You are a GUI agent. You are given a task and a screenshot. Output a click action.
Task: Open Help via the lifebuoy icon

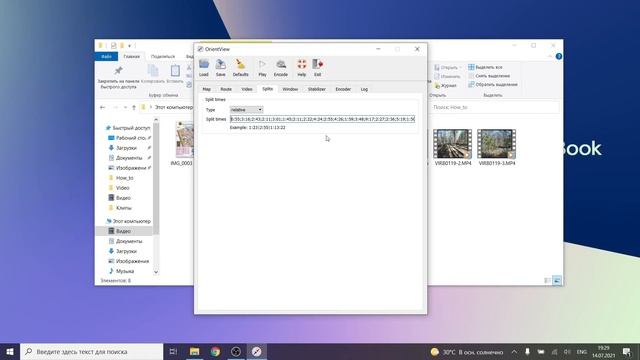coord(302,67)
